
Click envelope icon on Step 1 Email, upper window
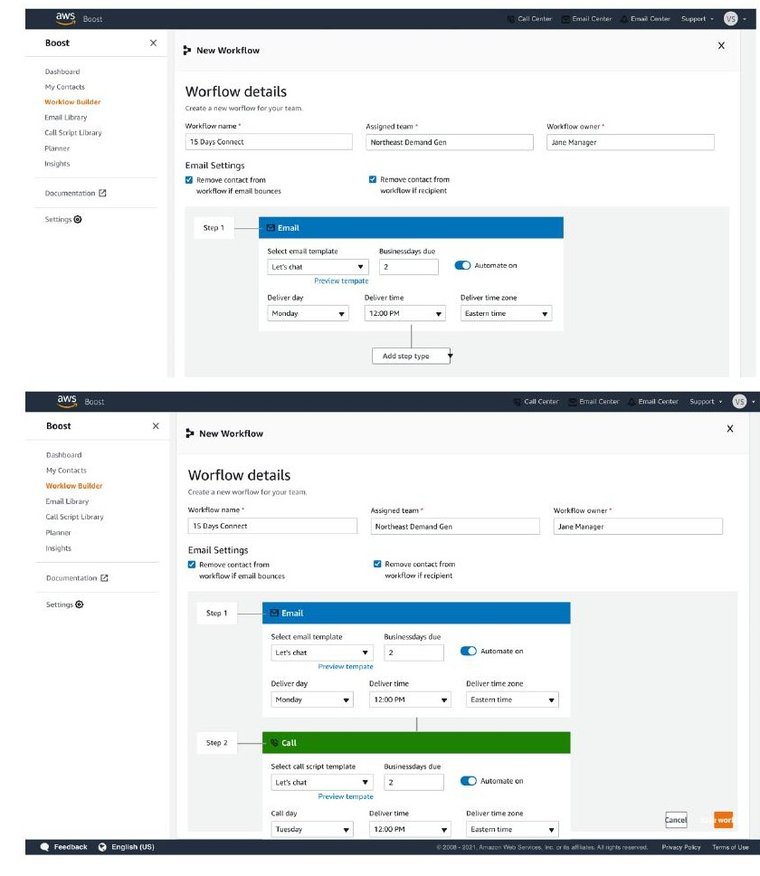pyautogui.click(x=270, y=227)
